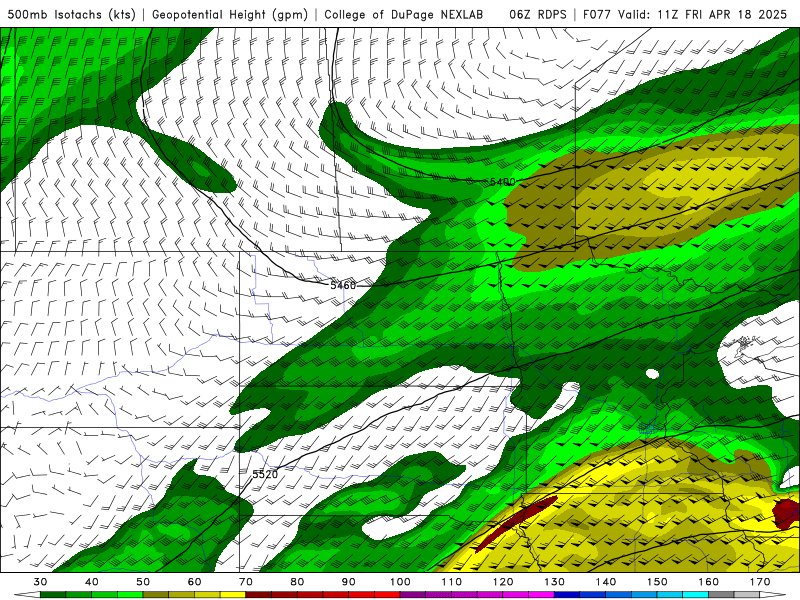Click the 160 value on the color scale
Screen dimensions: 800x600
coord(709,582)
